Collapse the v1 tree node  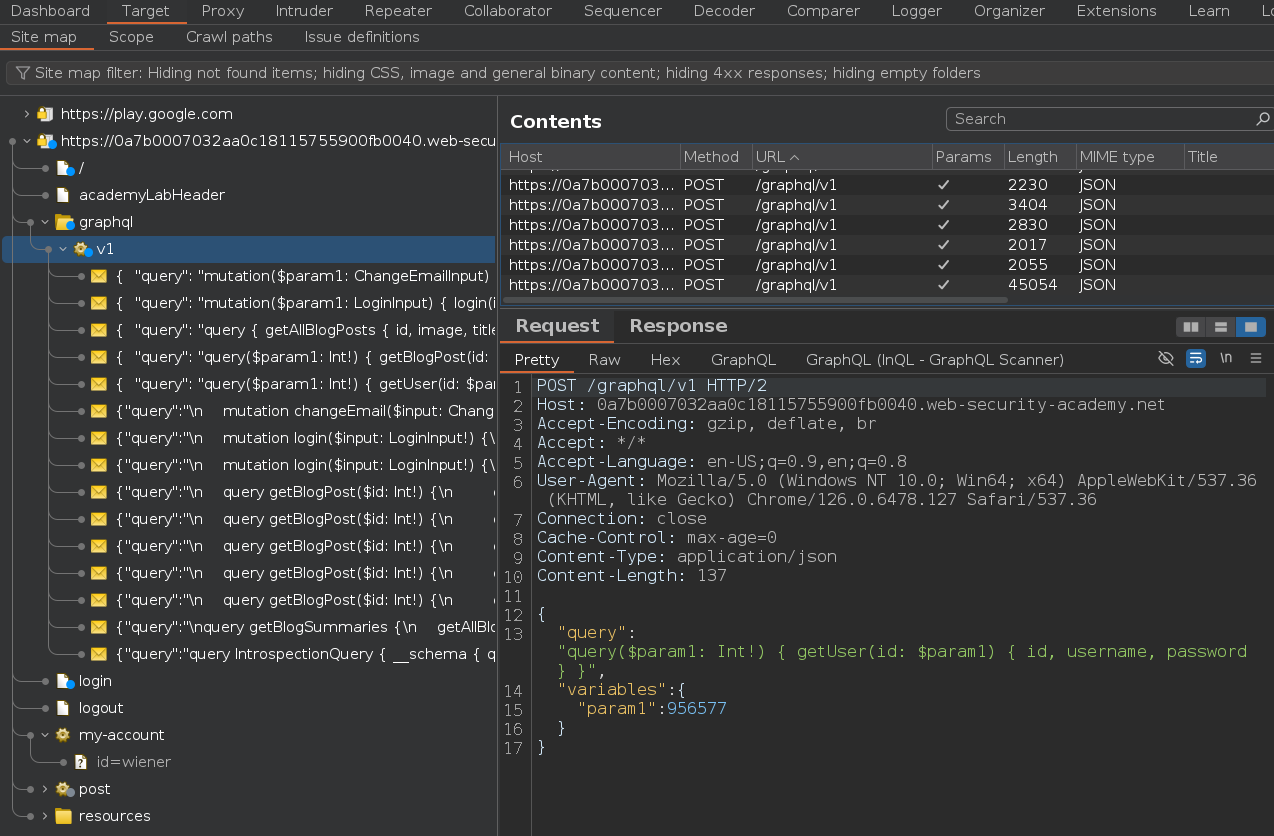coord(63,249)
